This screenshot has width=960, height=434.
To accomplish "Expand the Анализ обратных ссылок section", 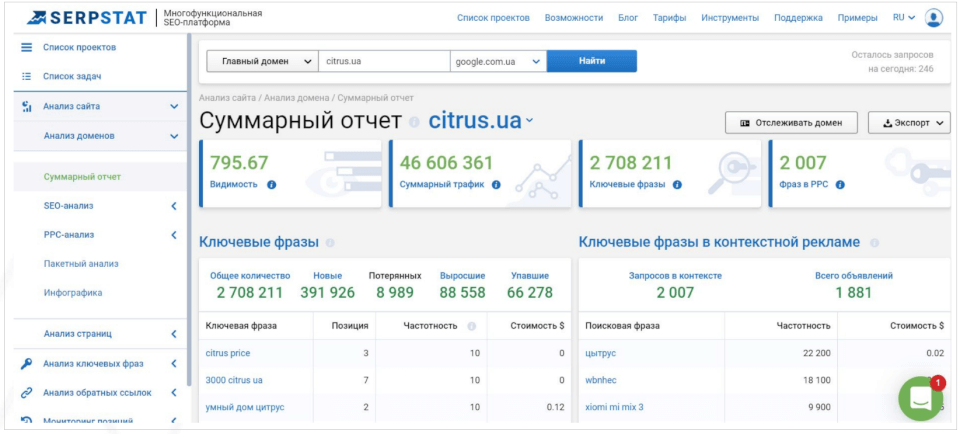I will (x=174, y=393).
